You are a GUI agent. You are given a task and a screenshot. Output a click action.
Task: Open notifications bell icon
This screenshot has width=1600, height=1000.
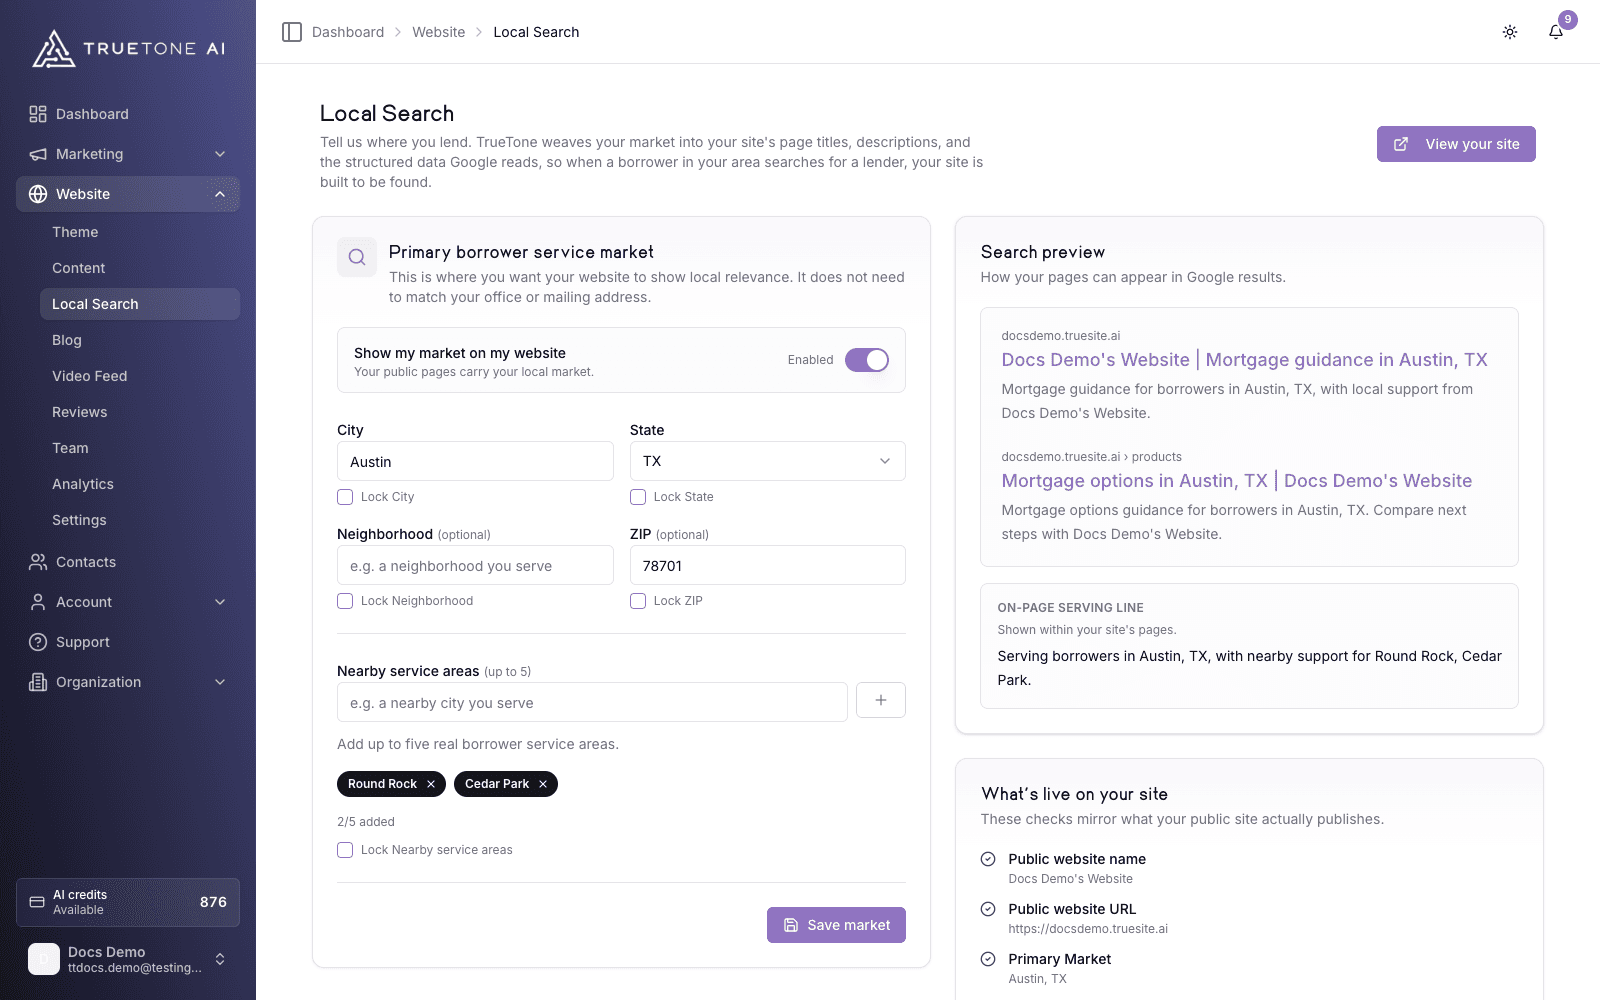1556,32
